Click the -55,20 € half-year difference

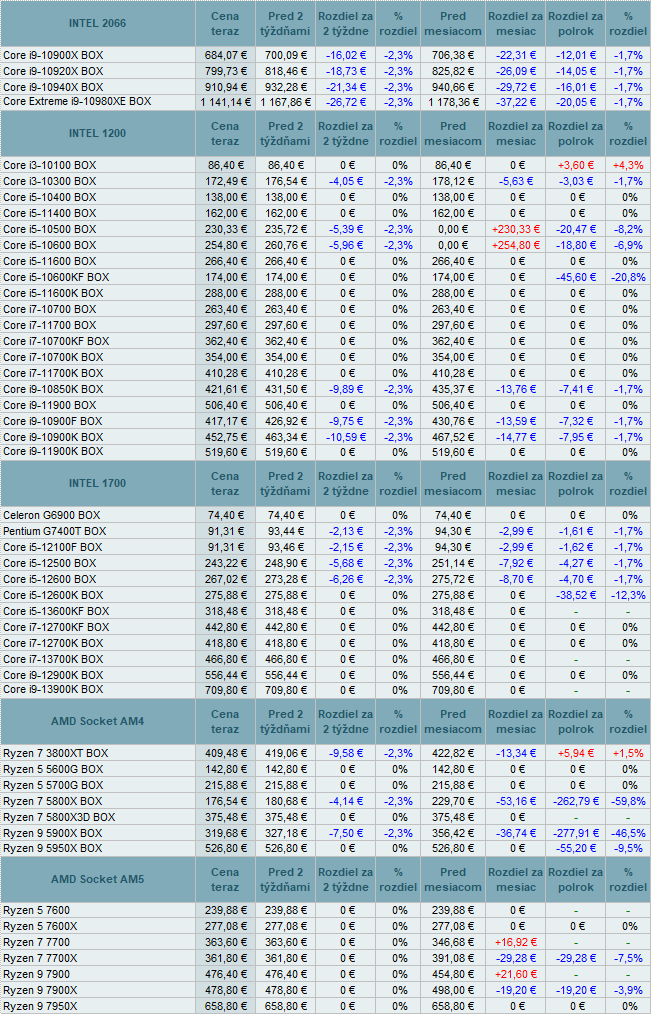[575, 848]
